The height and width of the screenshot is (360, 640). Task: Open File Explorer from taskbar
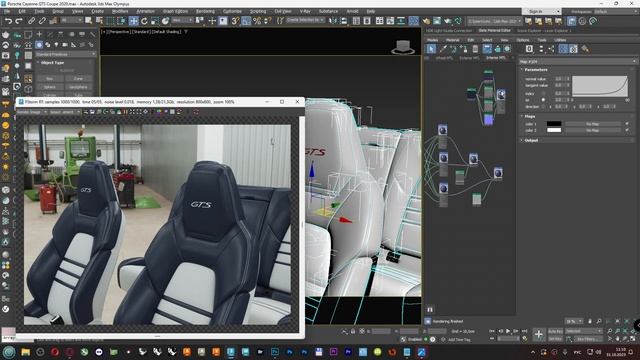pyautogui.click(x=25, y=352)
